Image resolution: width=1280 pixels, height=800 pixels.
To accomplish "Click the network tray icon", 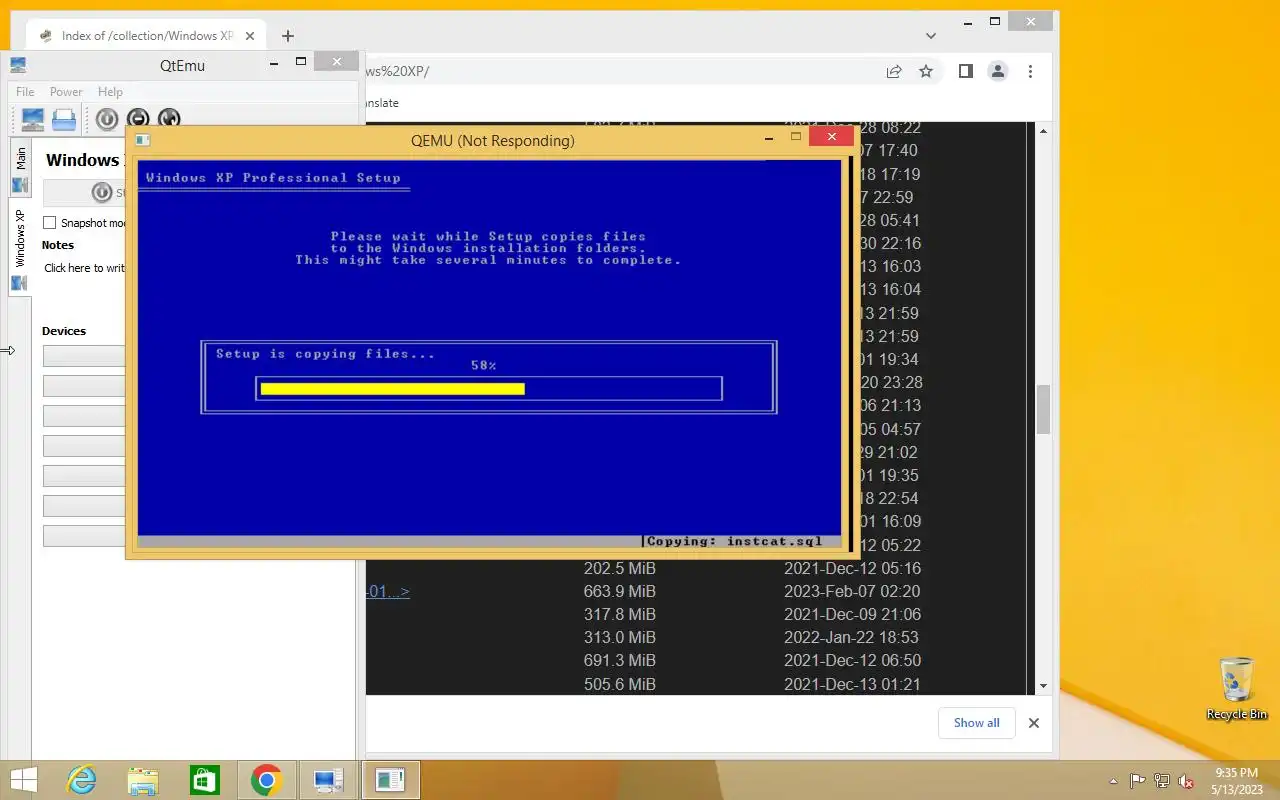I will pyautogui.click(x=1162, y=781).
